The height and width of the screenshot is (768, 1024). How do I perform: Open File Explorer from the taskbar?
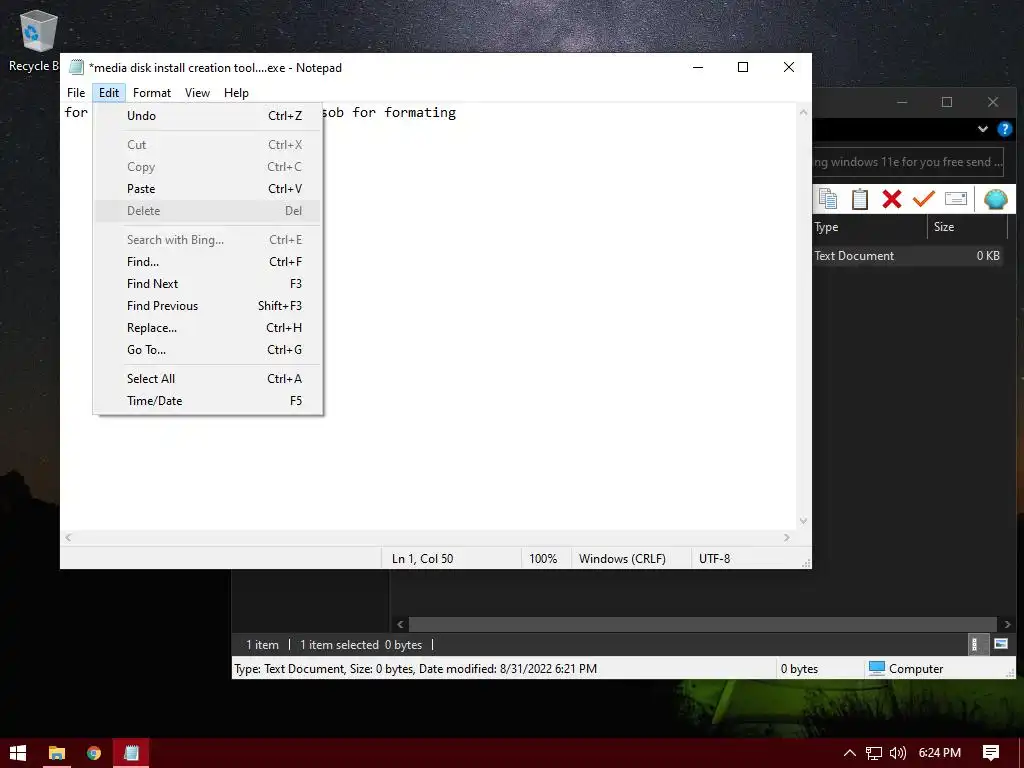point(57,753)
